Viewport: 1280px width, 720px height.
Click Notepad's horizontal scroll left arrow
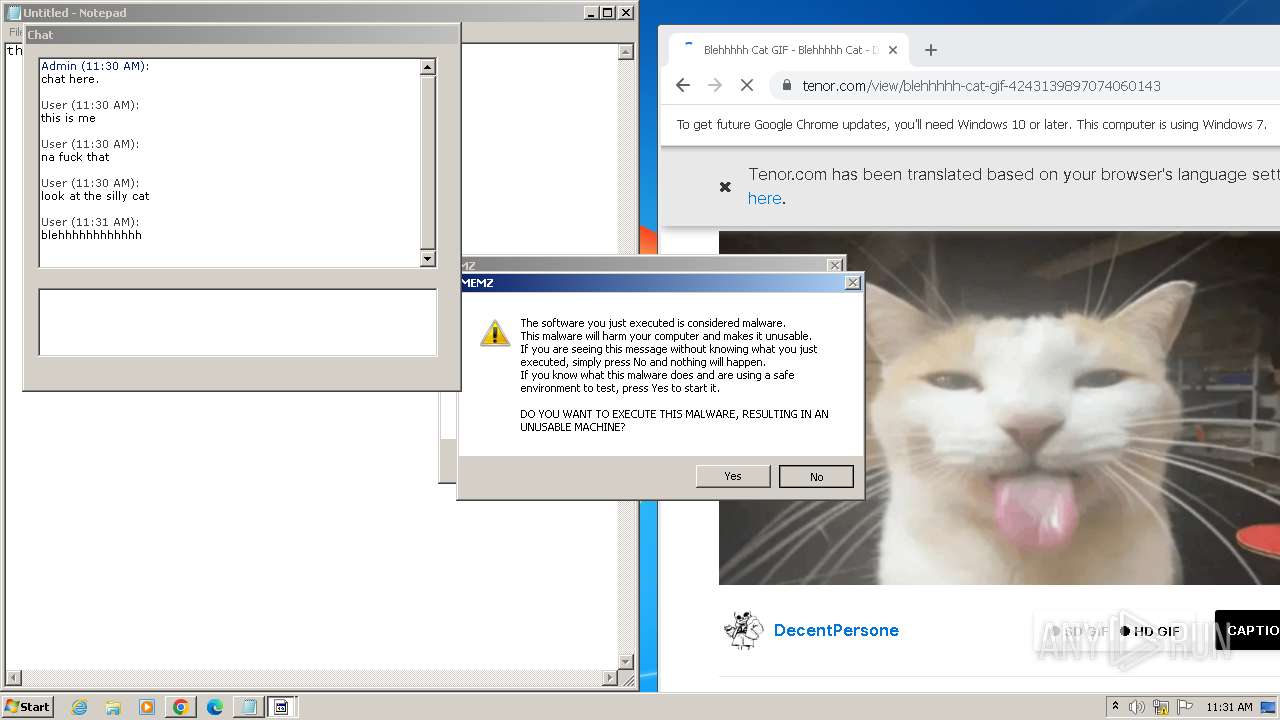click(13, 678)
